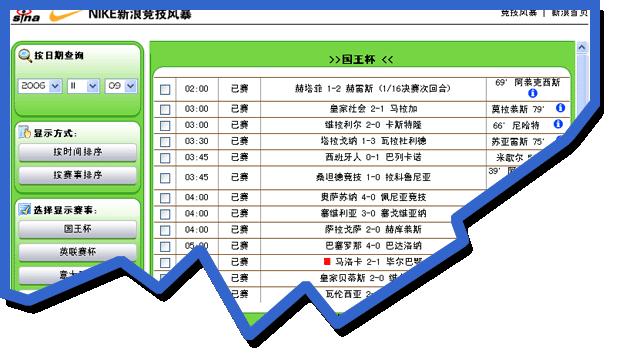The height and width of the screenshot is (360, 620).
Task: Tick checkbox for 巴塞罗那 4-0 巴达洛纳 match
Action: (x=165, y=246)
